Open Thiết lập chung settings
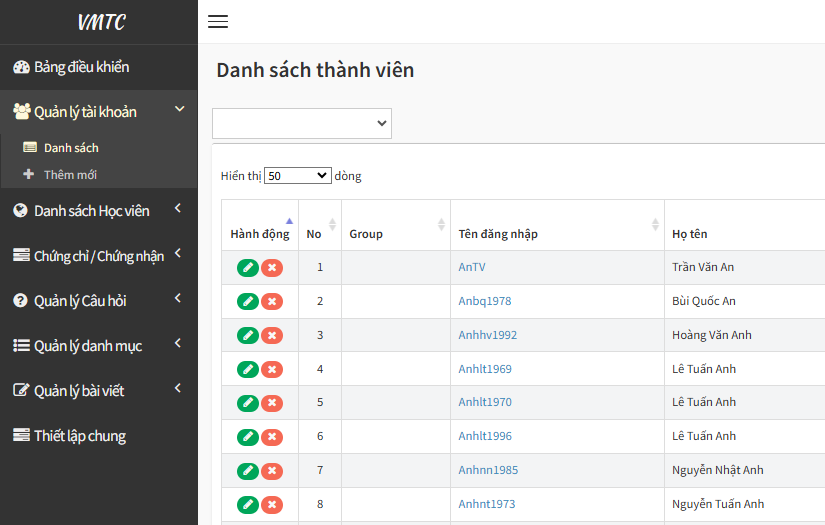 click(79, 436)
